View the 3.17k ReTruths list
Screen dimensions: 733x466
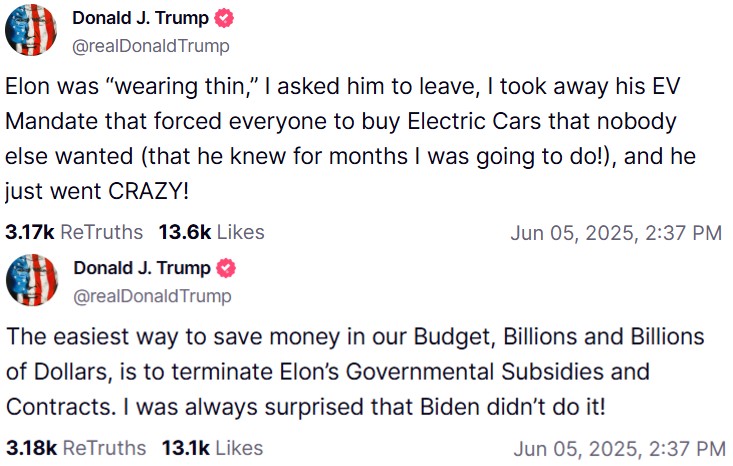74,232
